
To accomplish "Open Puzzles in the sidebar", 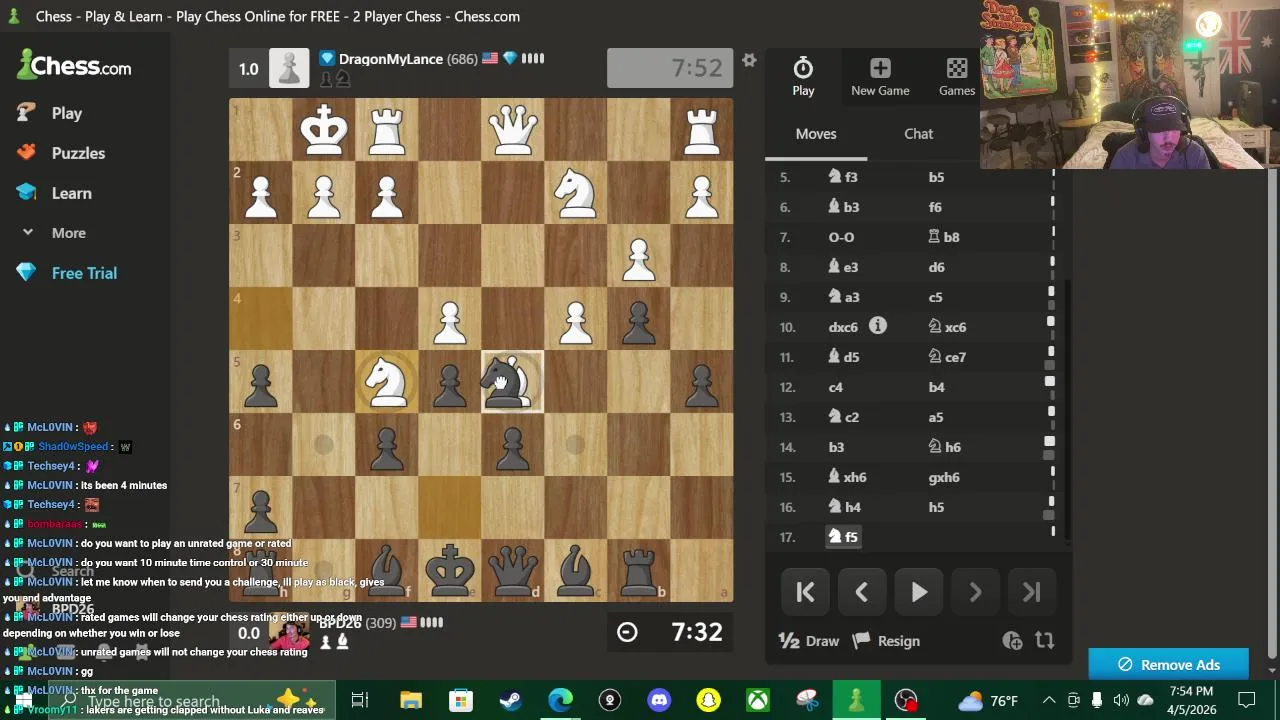I will (x=78, y=153).
